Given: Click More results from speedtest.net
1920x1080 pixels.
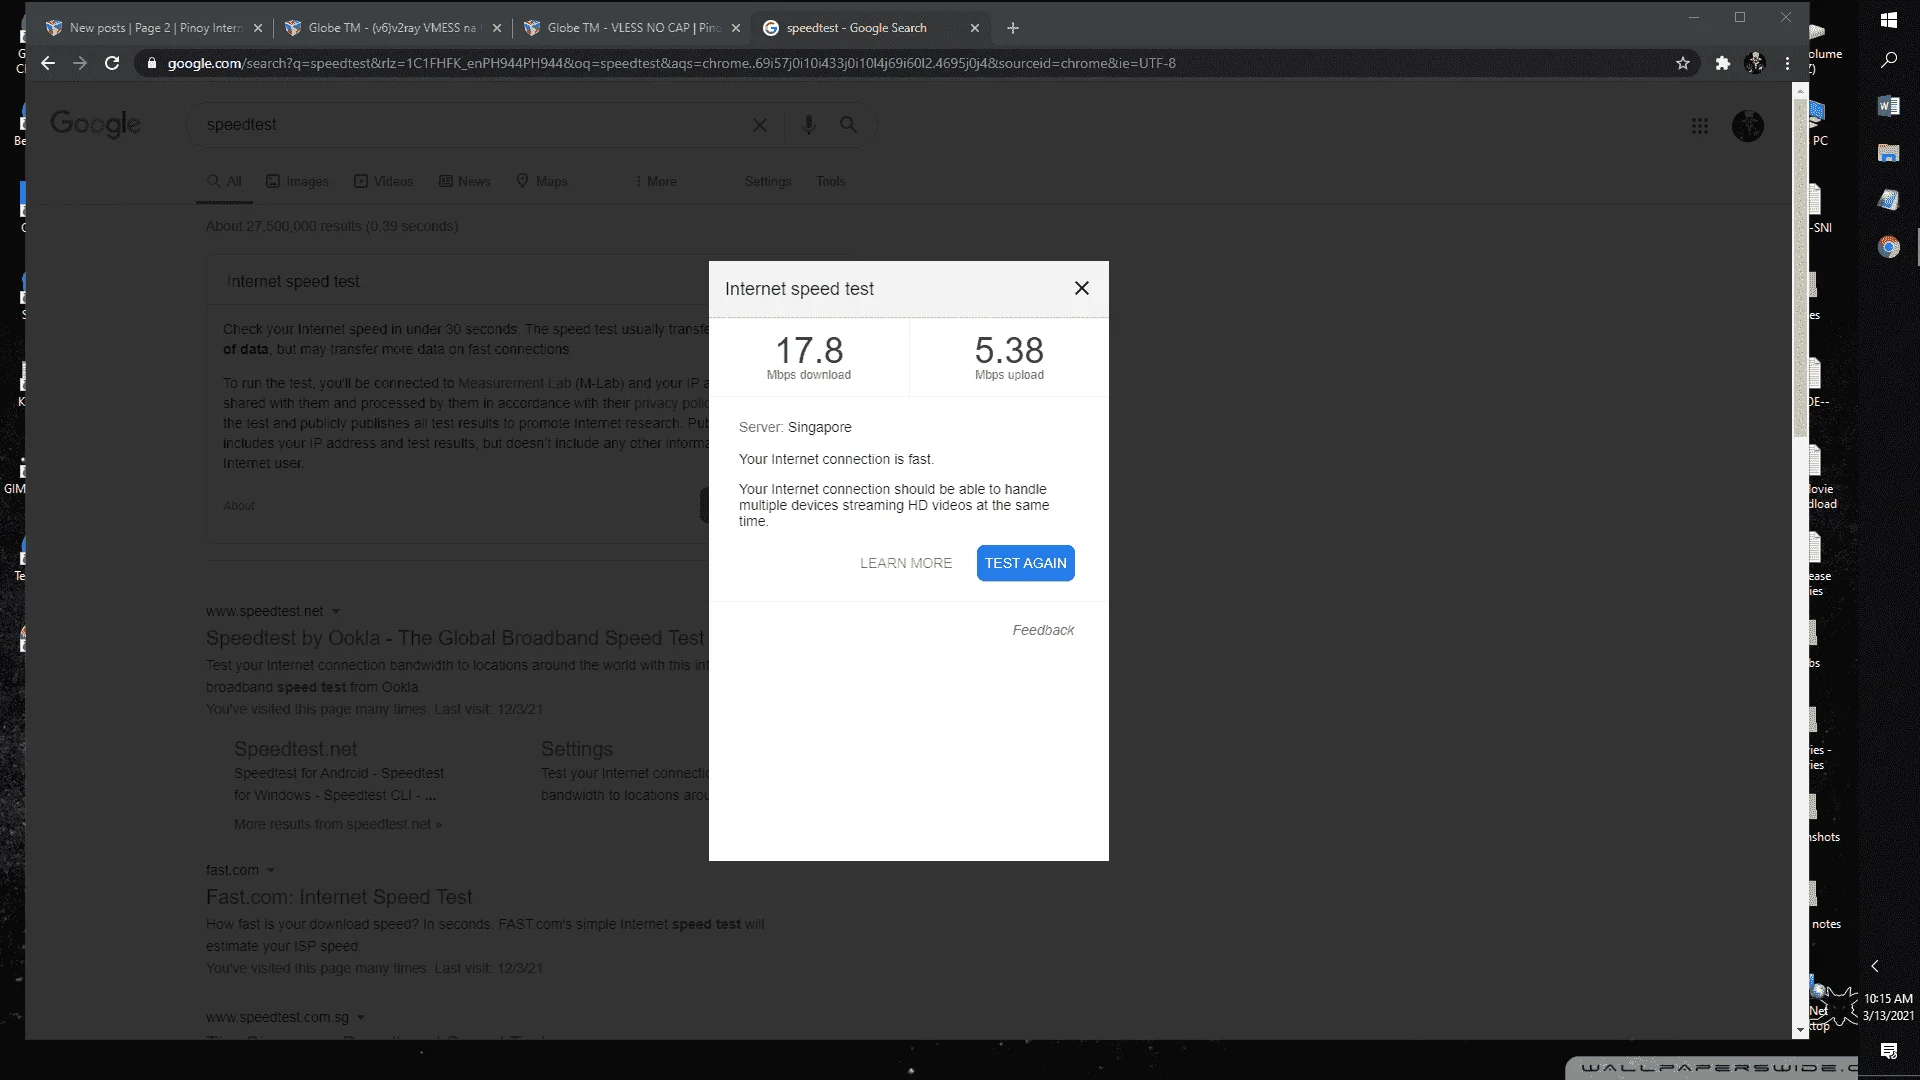Looking at the screenshot, I should 337,824.
